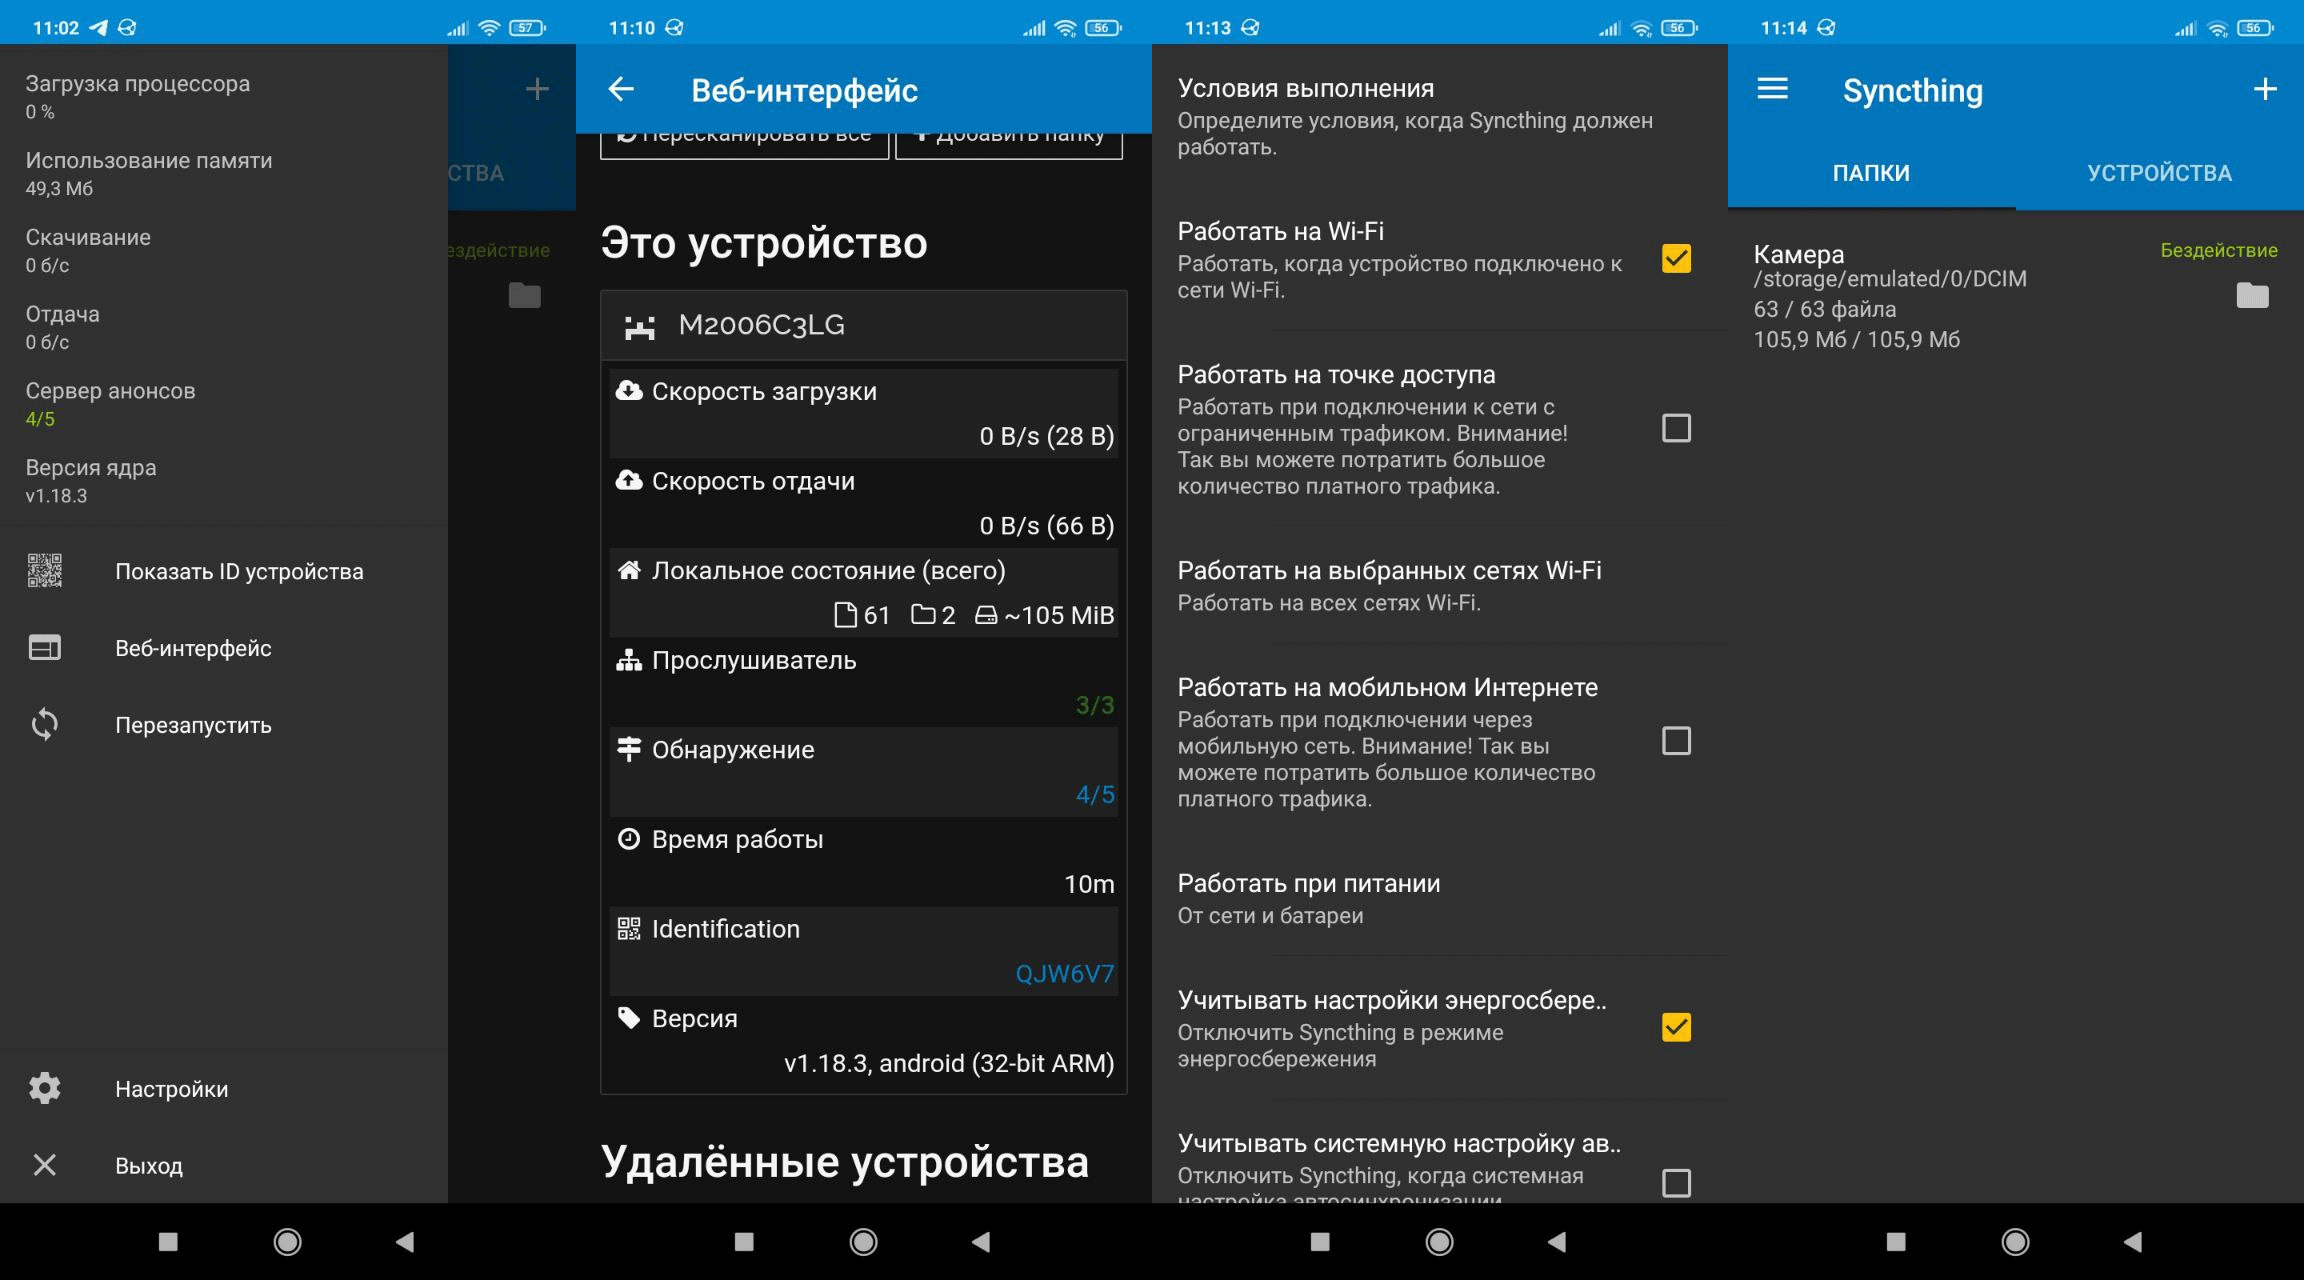This screenshot has height=1280, width=2304.
Task: Click the back arrow icon
Action: (x=619, y=88)
